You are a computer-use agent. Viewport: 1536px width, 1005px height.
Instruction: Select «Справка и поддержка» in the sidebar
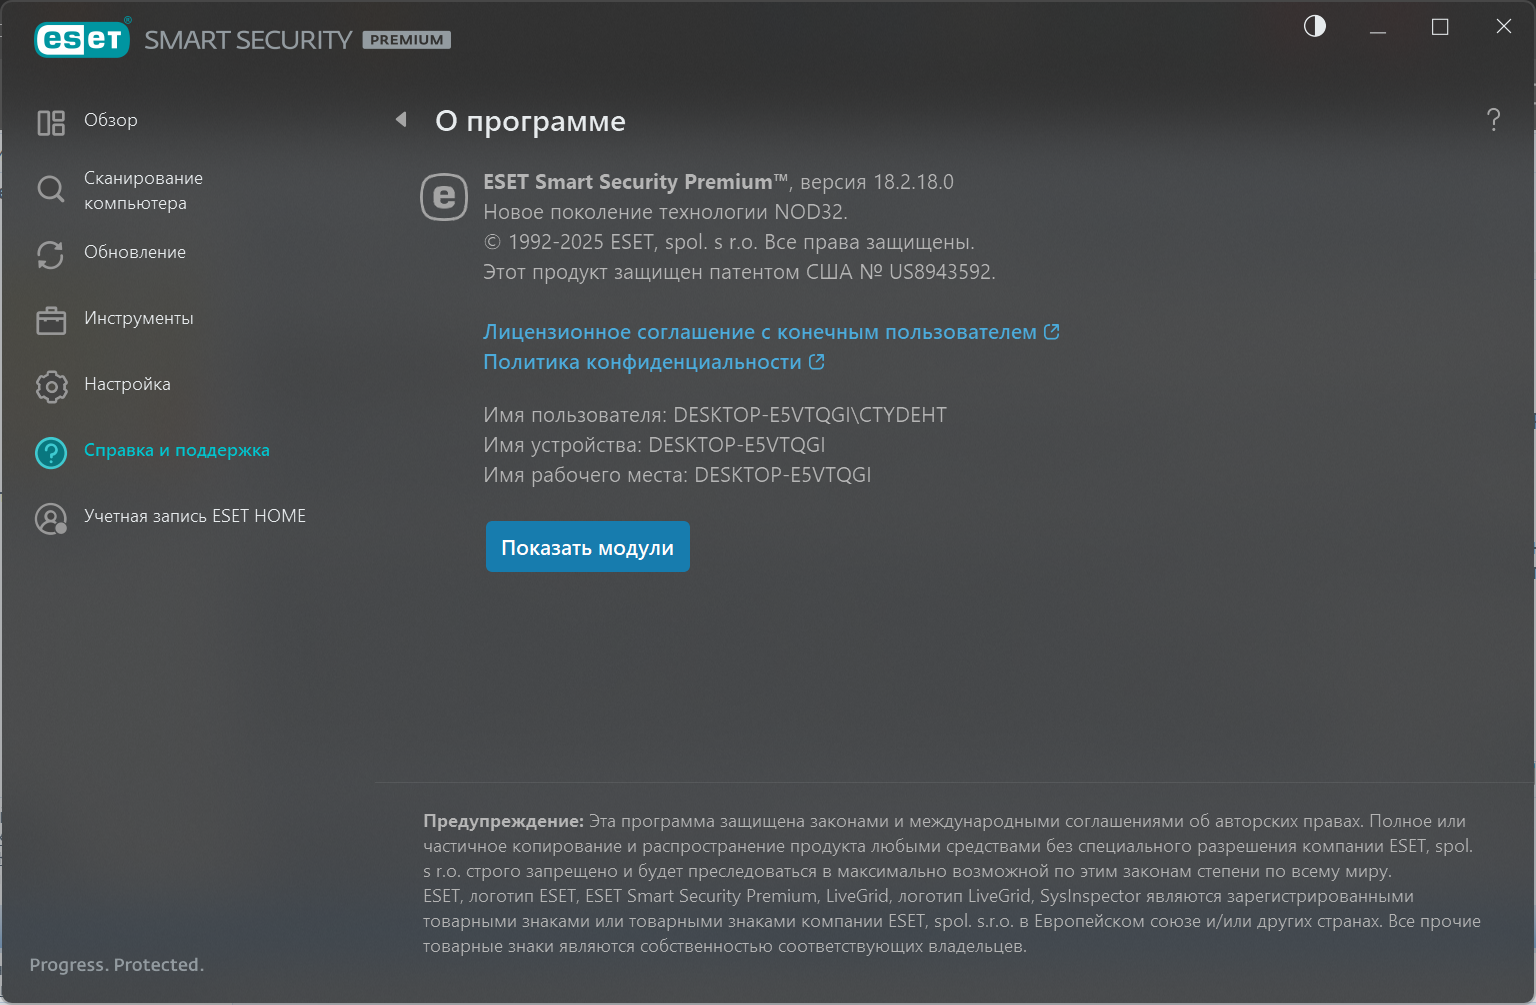177,450
